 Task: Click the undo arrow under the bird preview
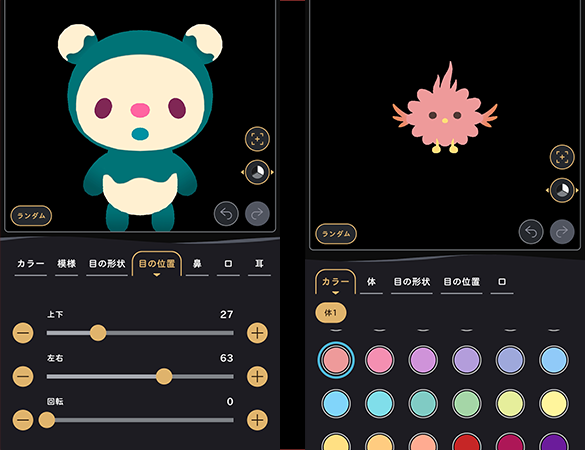[x=531, y=232]
